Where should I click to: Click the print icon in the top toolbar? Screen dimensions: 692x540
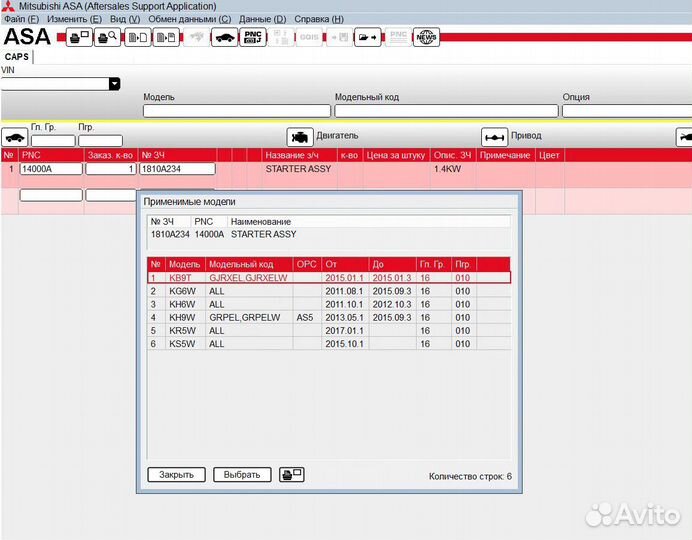pos(79,38)
